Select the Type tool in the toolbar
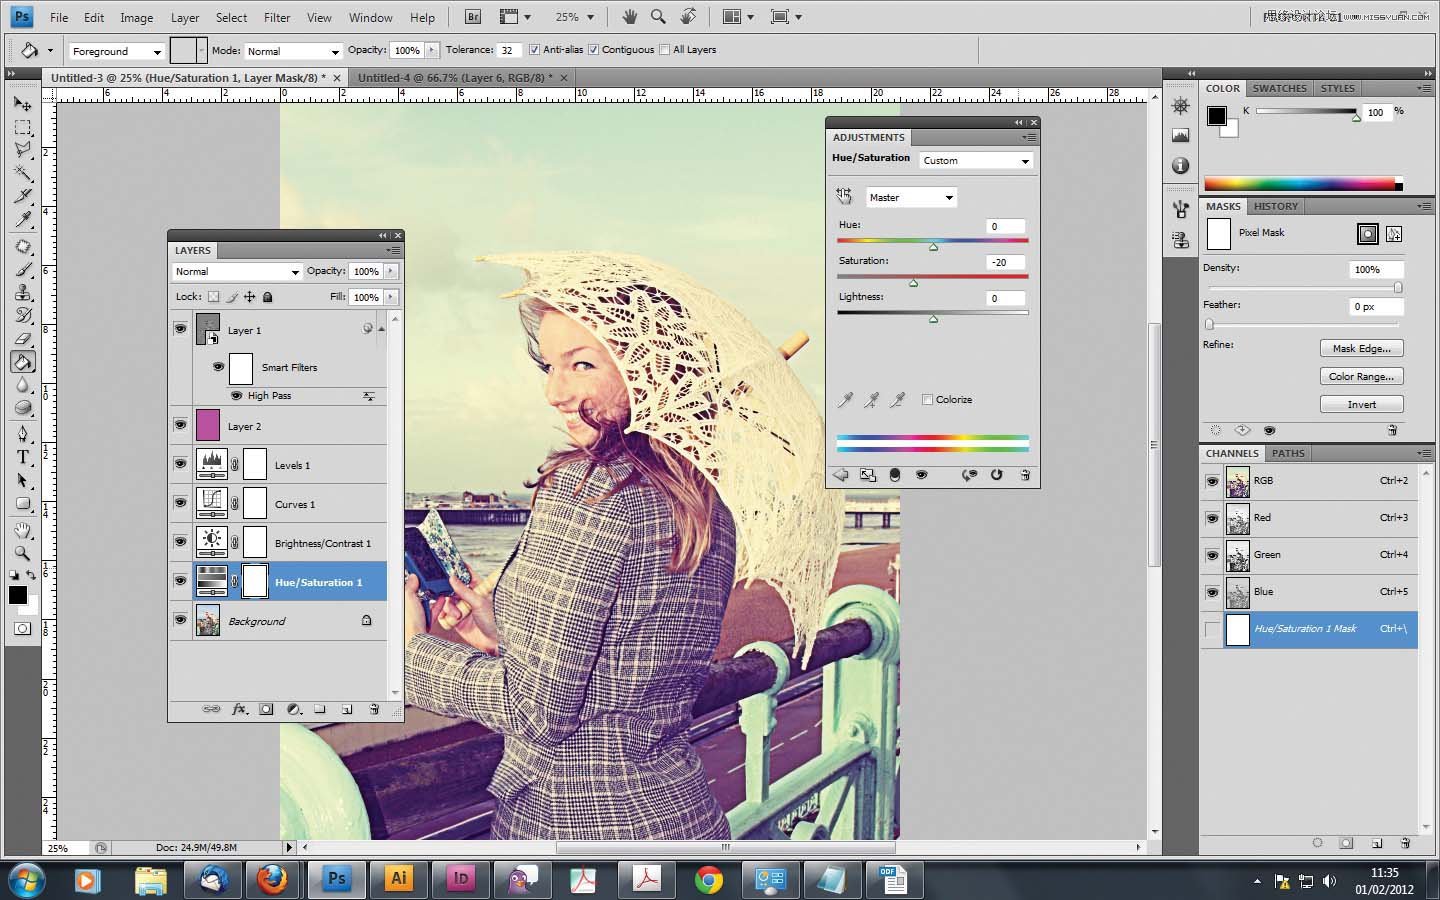The height and width of the screenshot is (900, 1440). (x=22, y=457)
